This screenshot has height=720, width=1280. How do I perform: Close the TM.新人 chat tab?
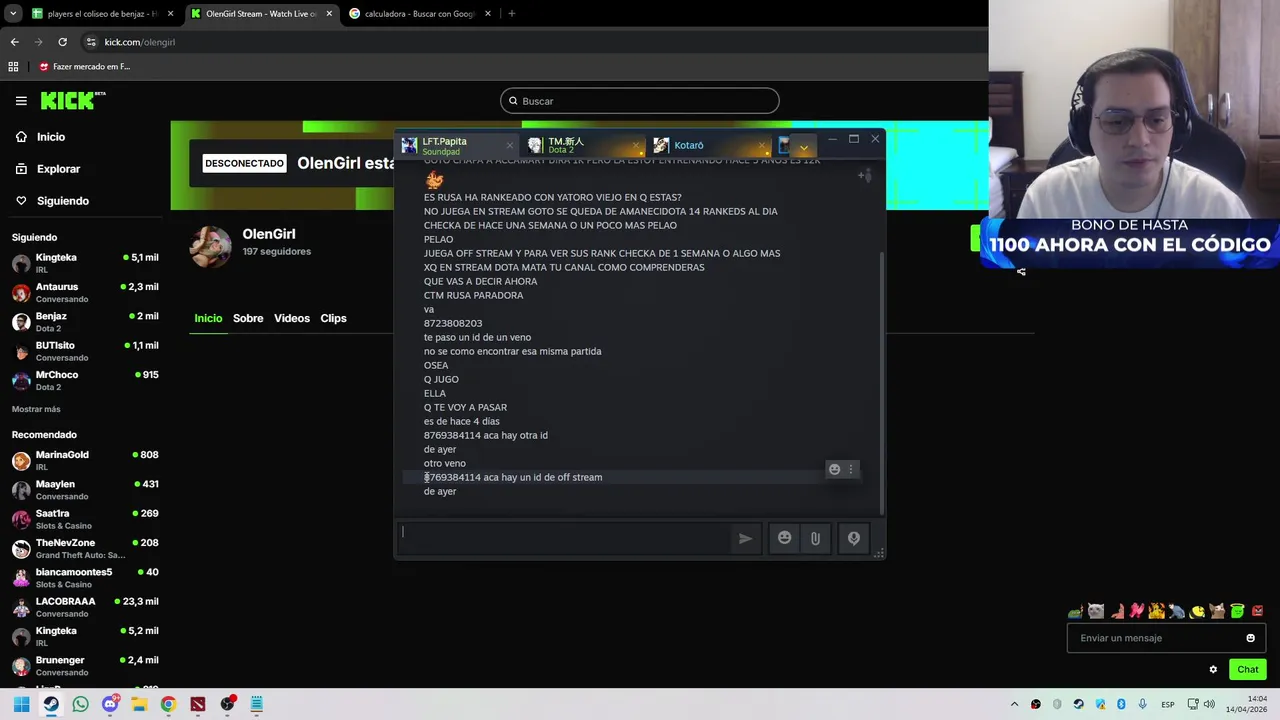point(636,146)
